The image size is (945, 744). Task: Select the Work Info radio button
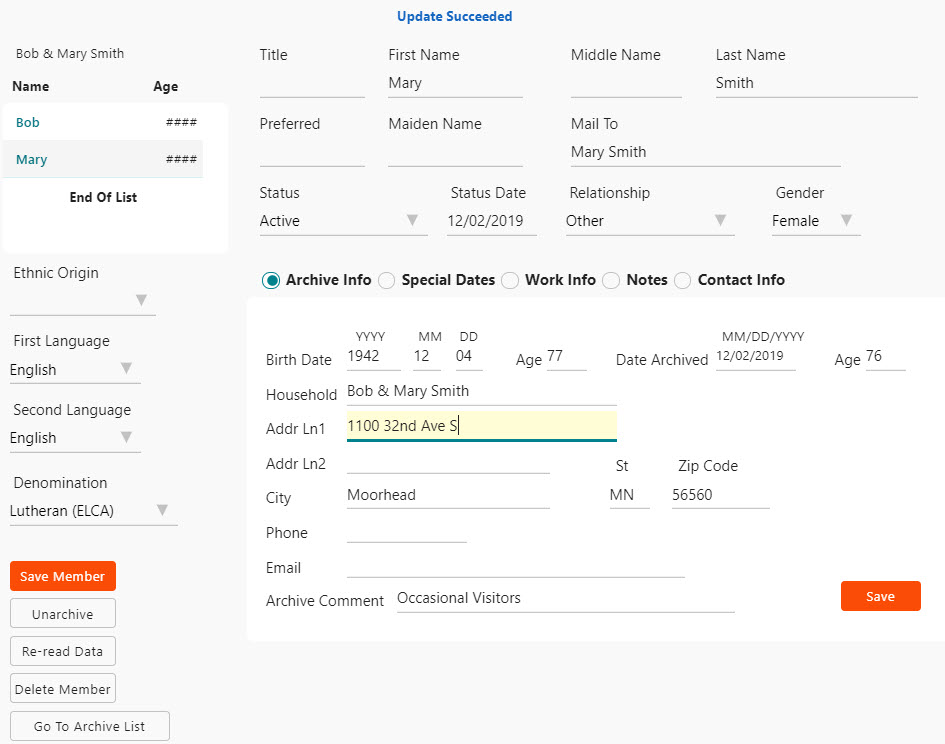pos(510,280)
